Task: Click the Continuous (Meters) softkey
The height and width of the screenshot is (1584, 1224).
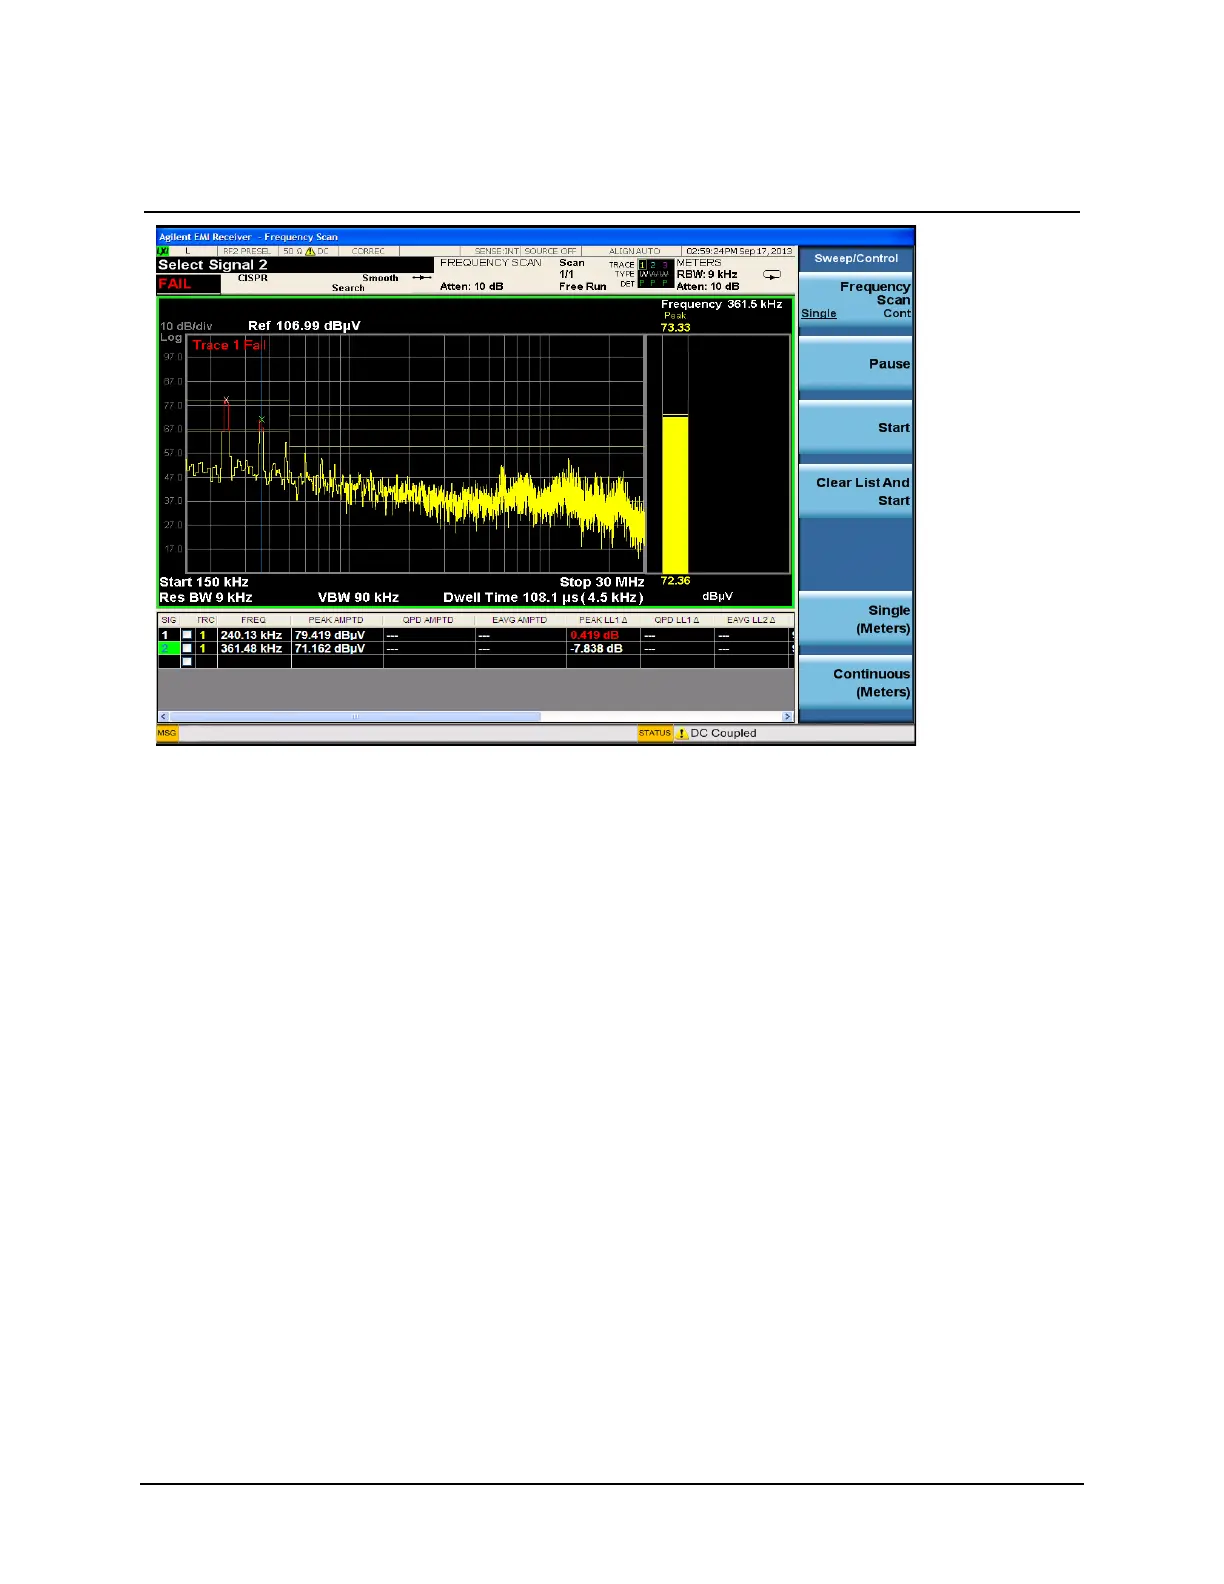Action: [x=856, y=683]
